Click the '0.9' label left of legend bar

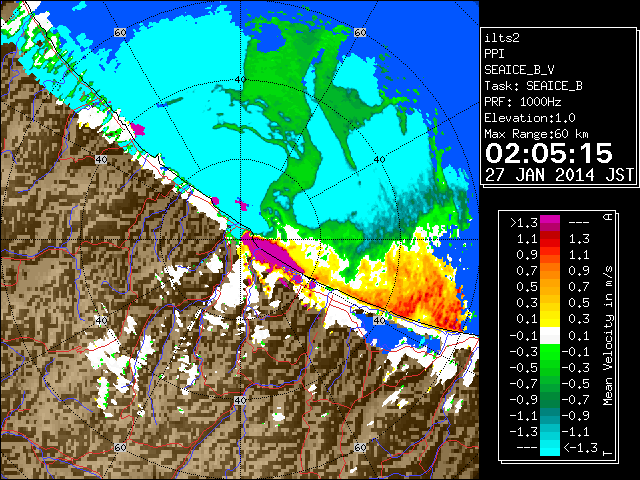click(x=527, y=255)
